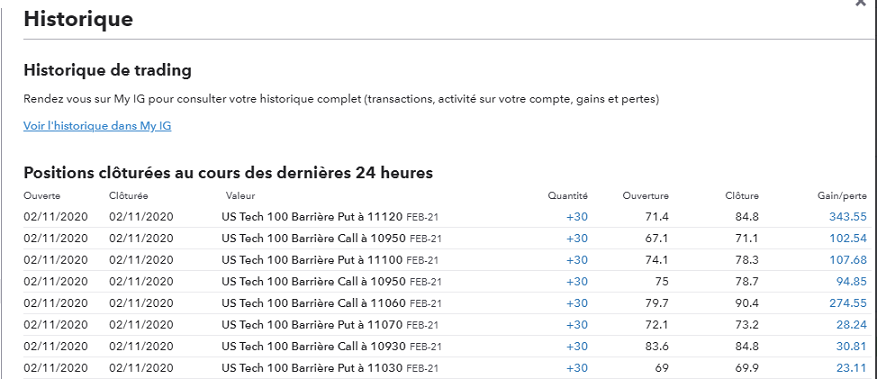Click the closing price 90.4
Viewport: 877px width, 379px height.
(x=747, y=304)
